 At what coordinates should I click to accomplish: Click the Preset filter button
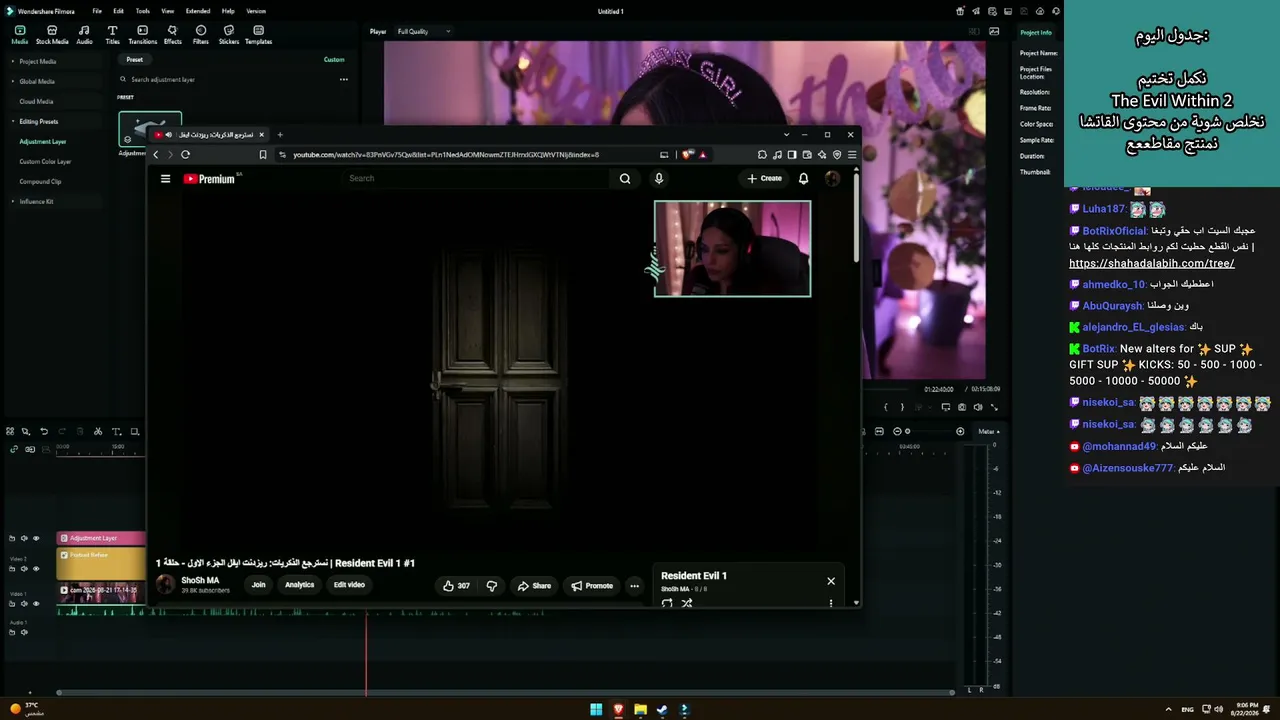[134, 59]
